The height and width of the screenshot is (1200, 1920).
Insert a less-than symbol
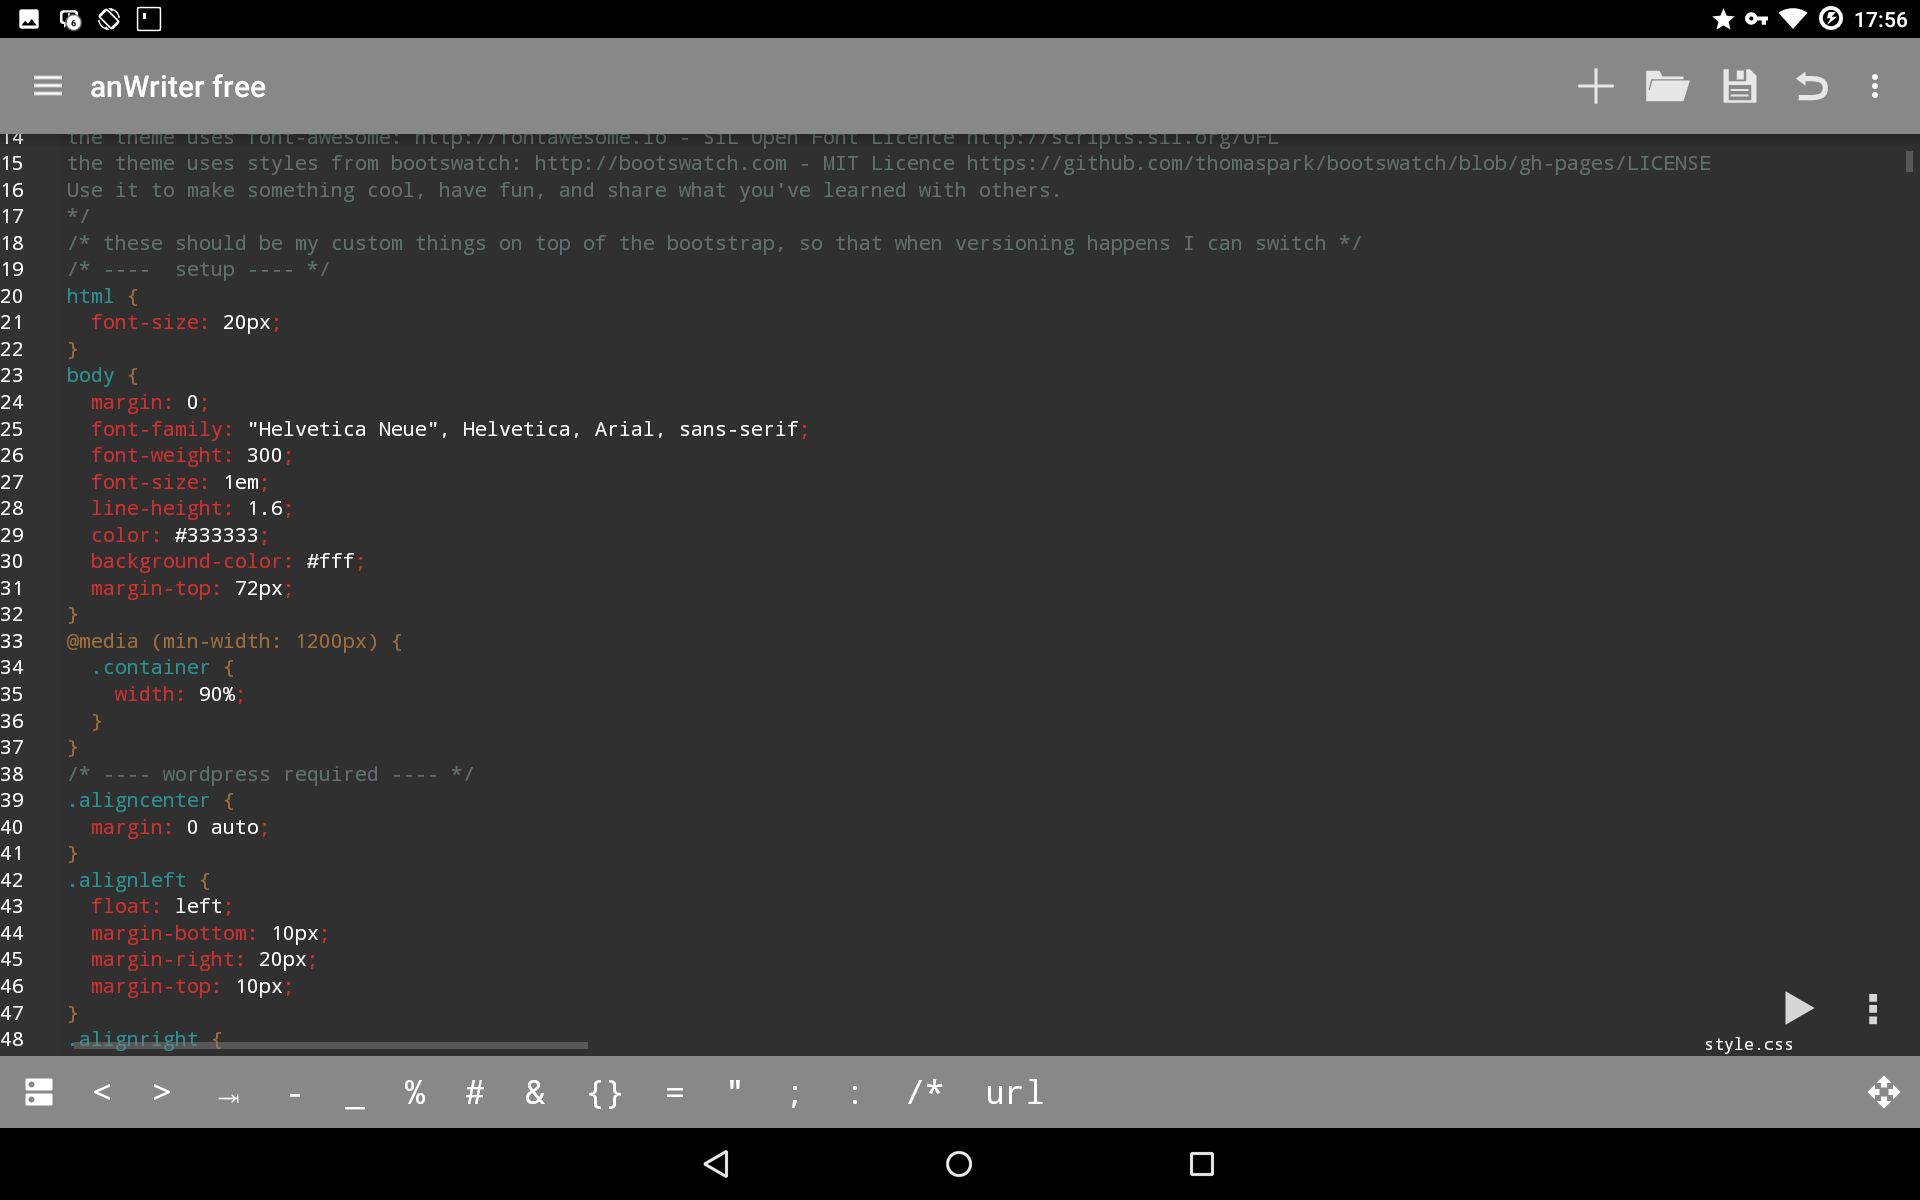(102, 1092)
